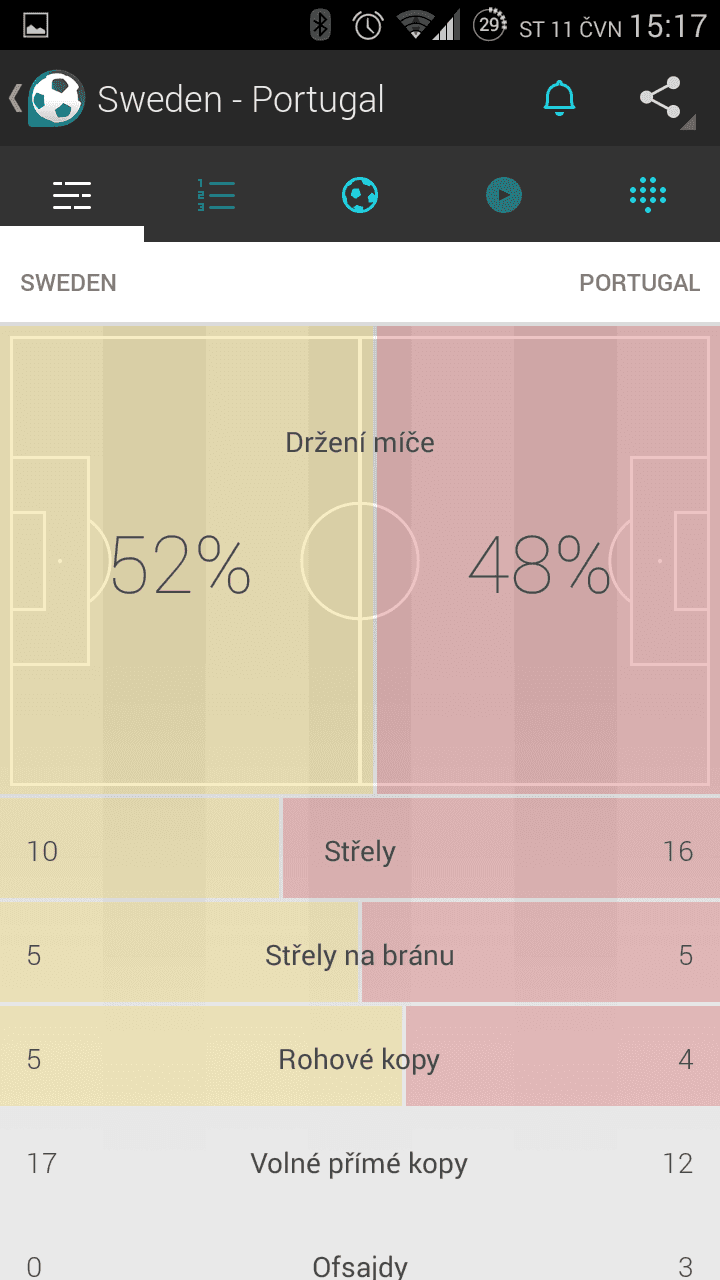Switch to the statistics tab
This screenshot has height=1280, width=720.
(x=72, y=195)
